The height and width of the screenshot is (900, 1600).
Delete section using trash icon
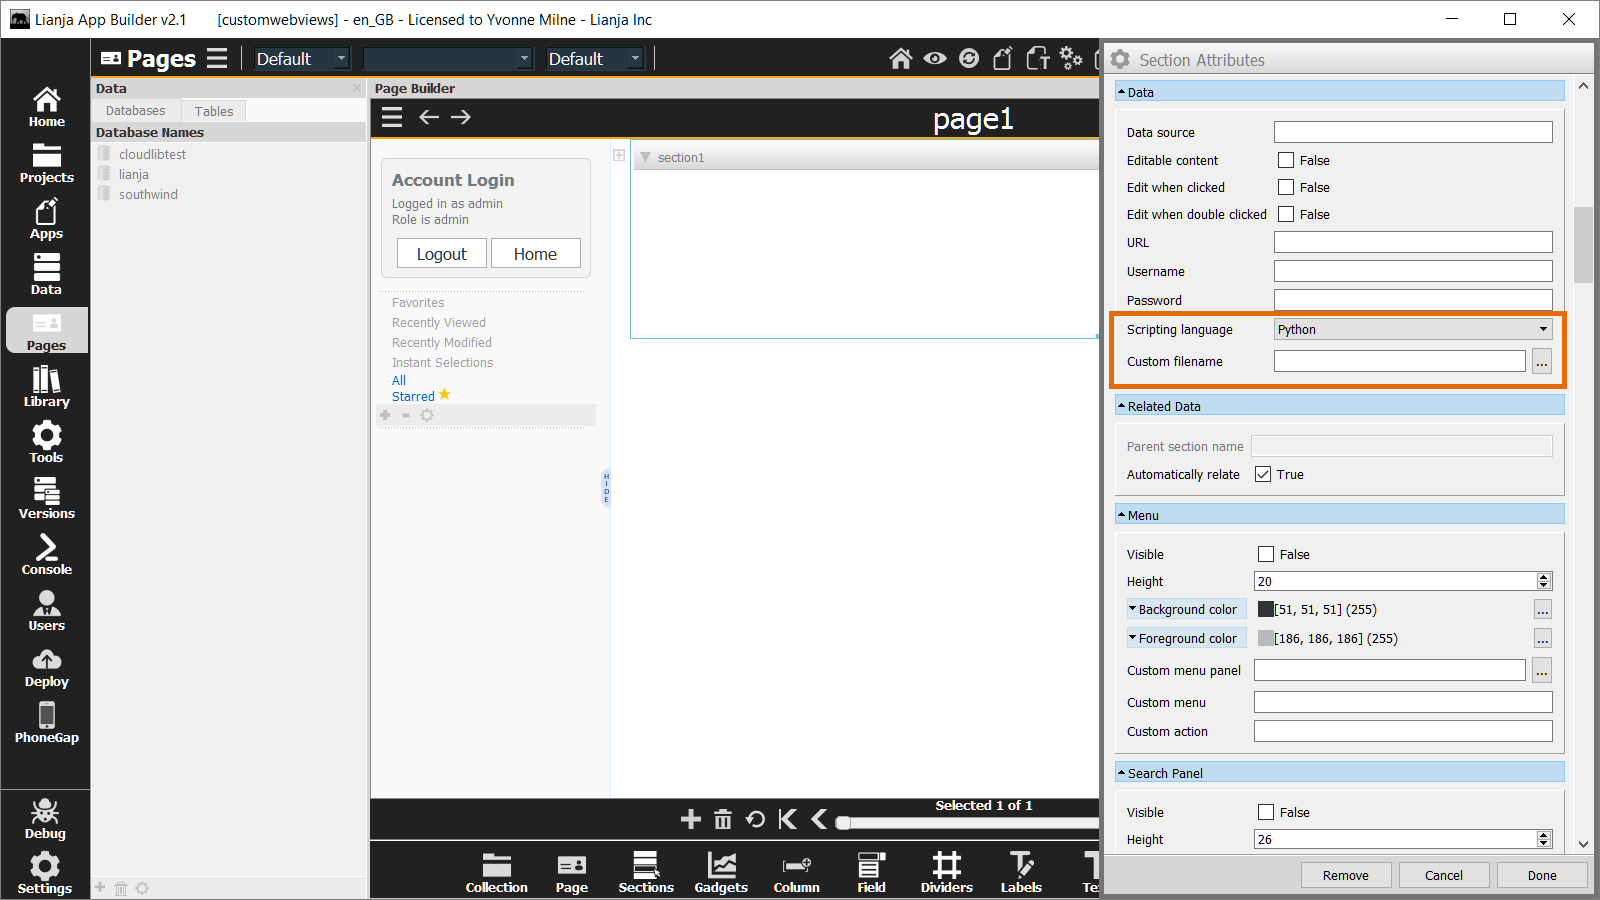click(723, 820)
